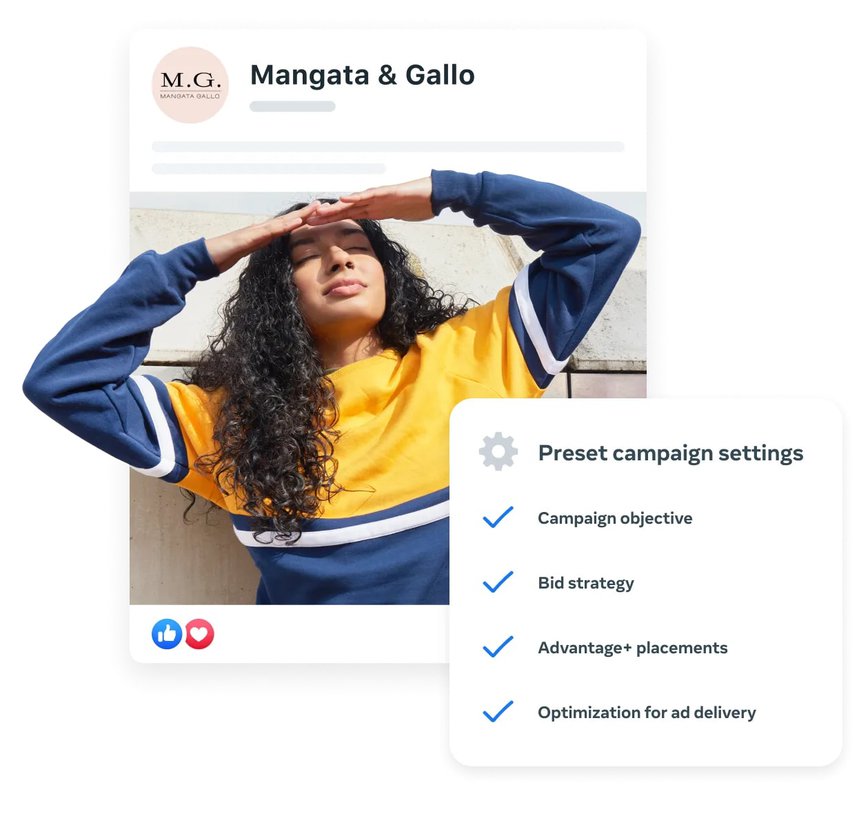This screenshot has height=838, width=859.
Task: Open the M.G. Mangata Gallo profile logo
Action: (190, 85)
